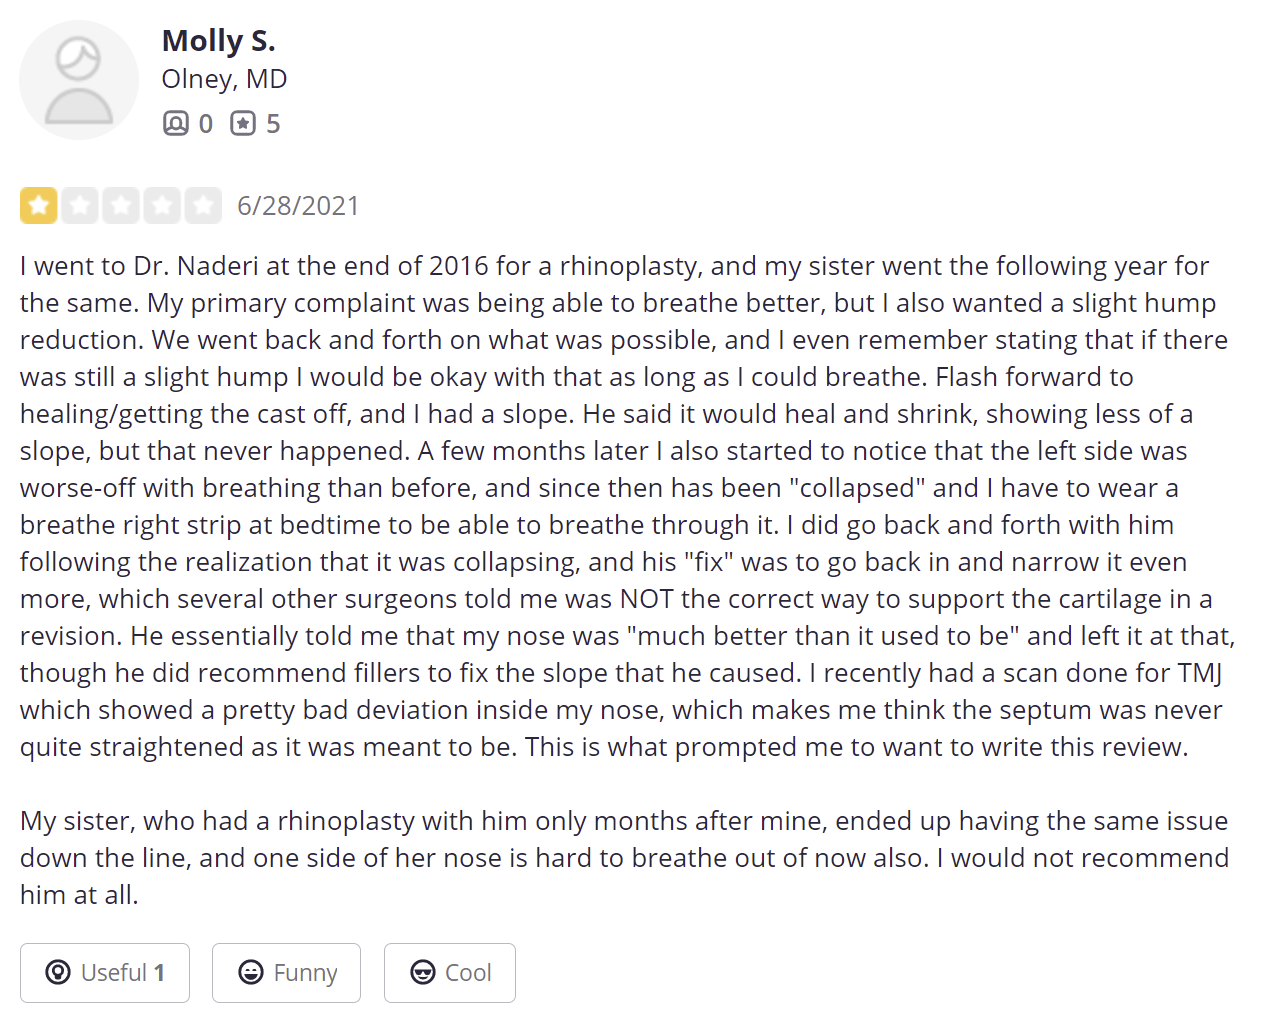Screen dimensions: 1263x1010
Task: Mark the review as Useful
Action: pyautogui.click(x=105, y=972)
